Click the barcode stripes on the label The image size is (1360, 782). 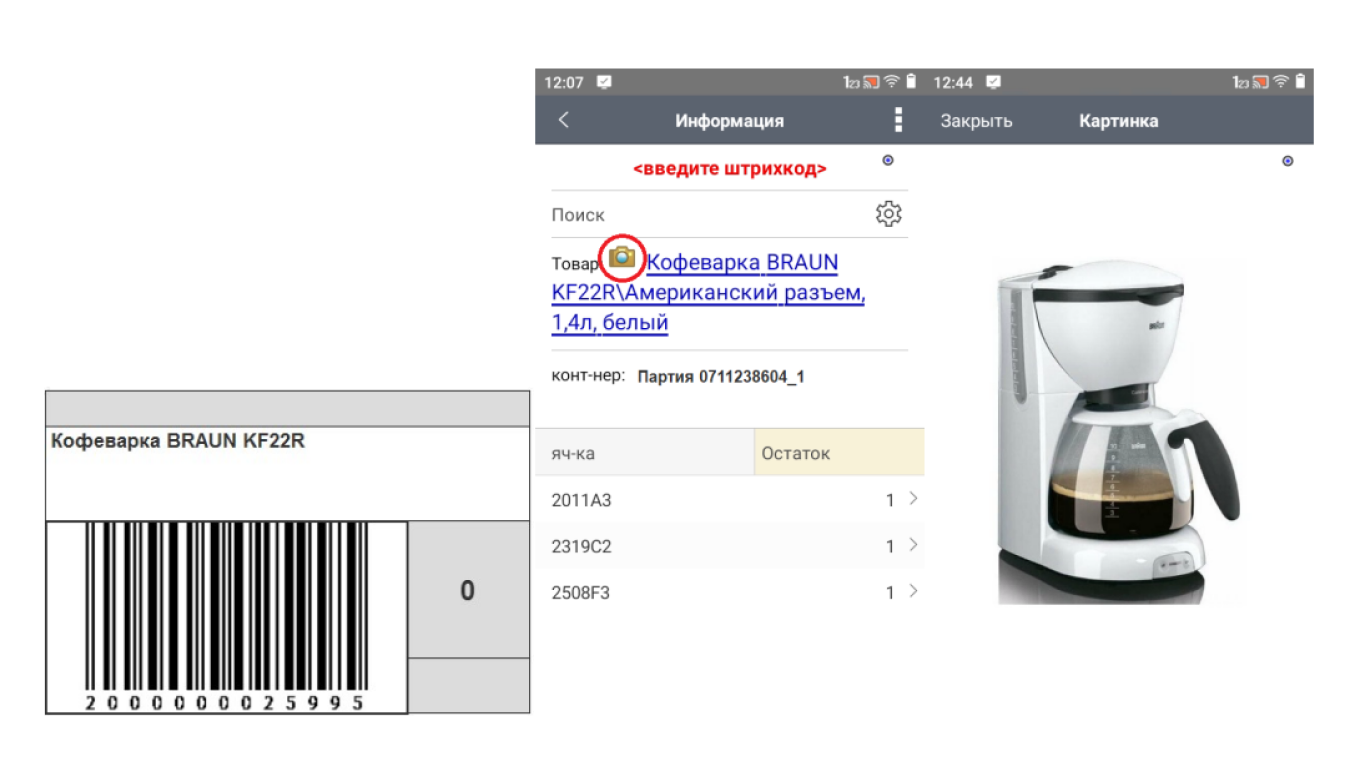click(225, 606)
